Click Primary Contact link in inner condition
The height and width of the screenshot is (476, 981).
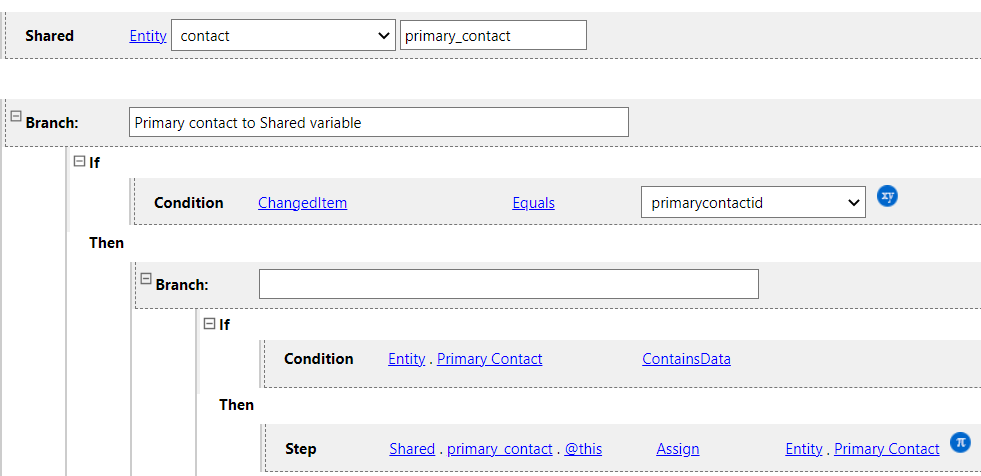[x=490, y=359]
